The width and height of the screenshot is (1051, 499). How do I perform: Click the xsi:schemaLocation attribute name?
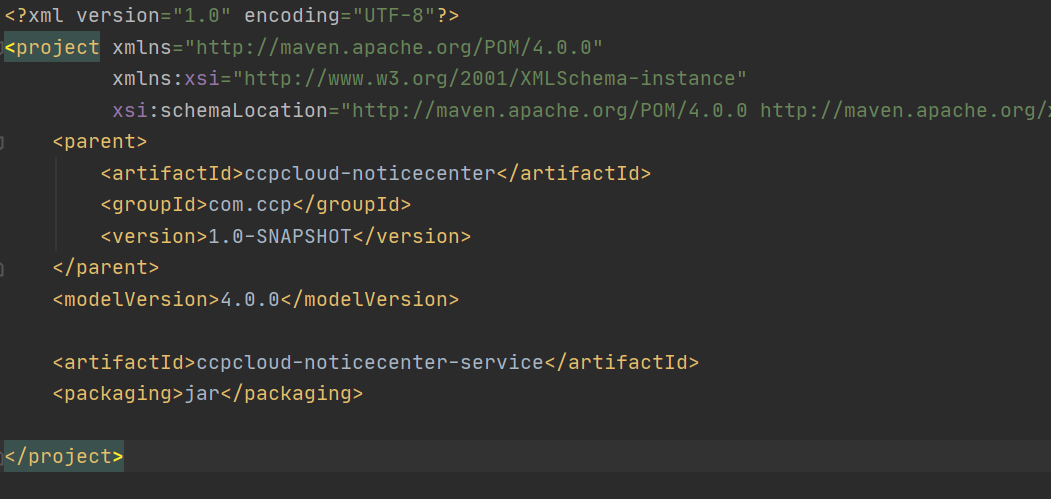tap(220, 111)
